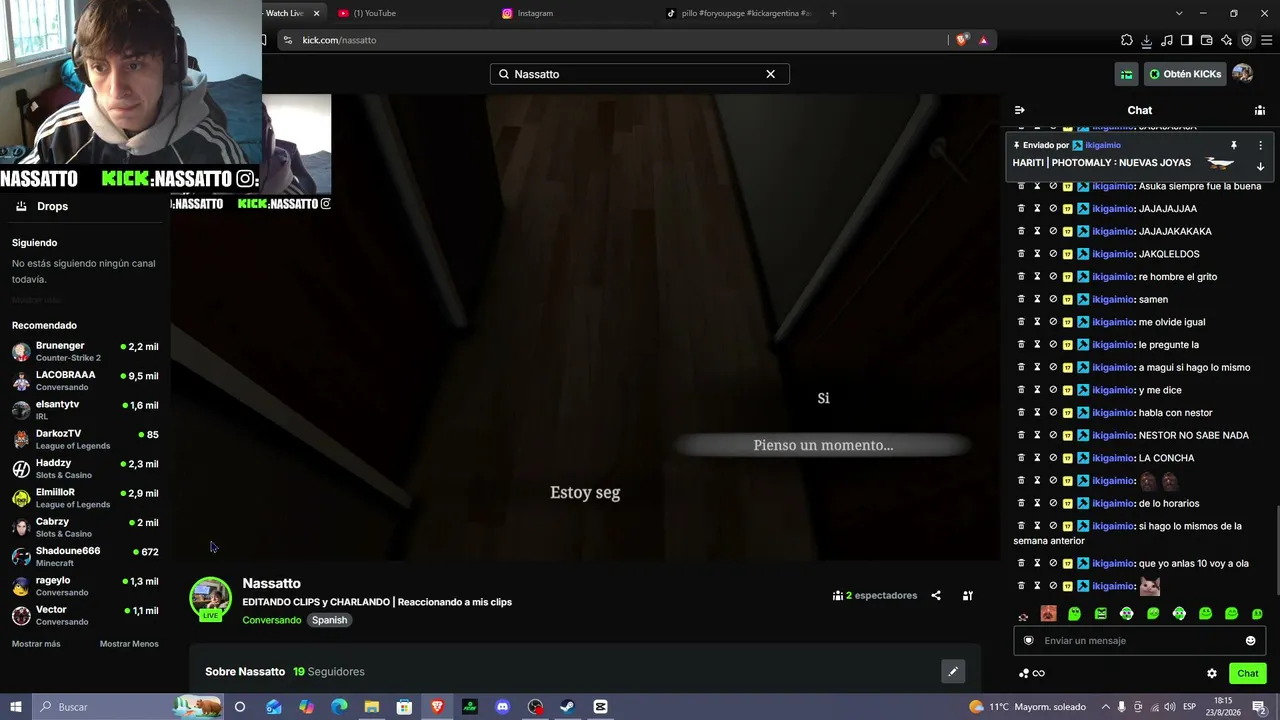This screenshot has height=720, width=1280.
Task: Open the Brave playlist music note icon
Action: click(x=1167, y=40)
